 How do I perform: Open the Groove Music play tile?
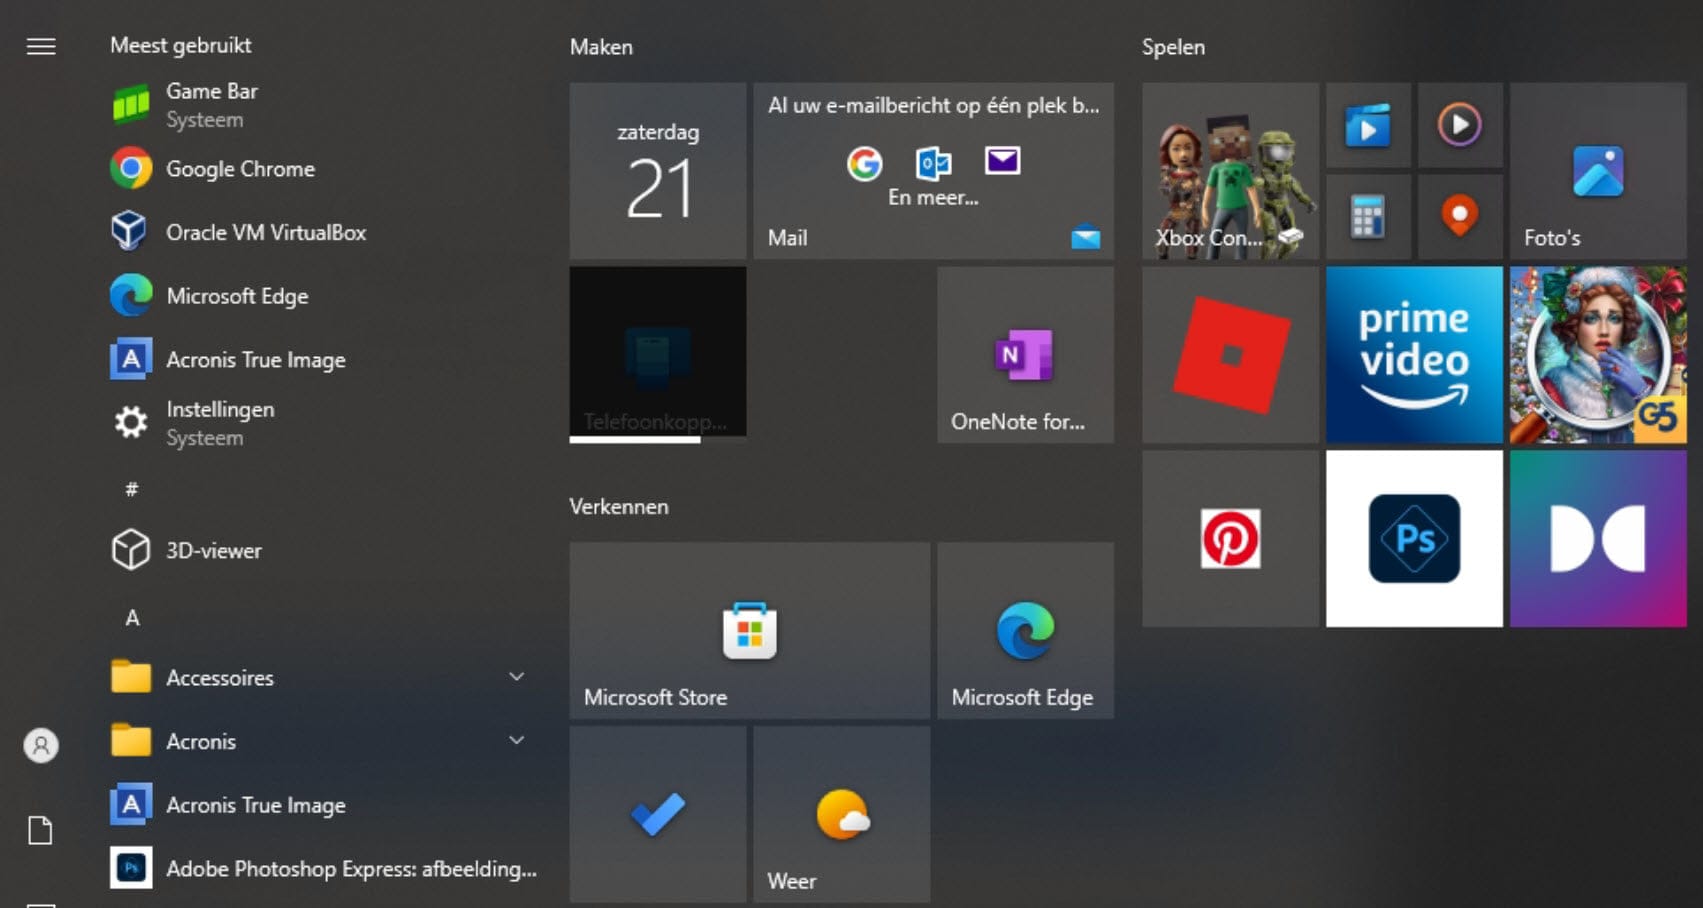(1460, 125)
